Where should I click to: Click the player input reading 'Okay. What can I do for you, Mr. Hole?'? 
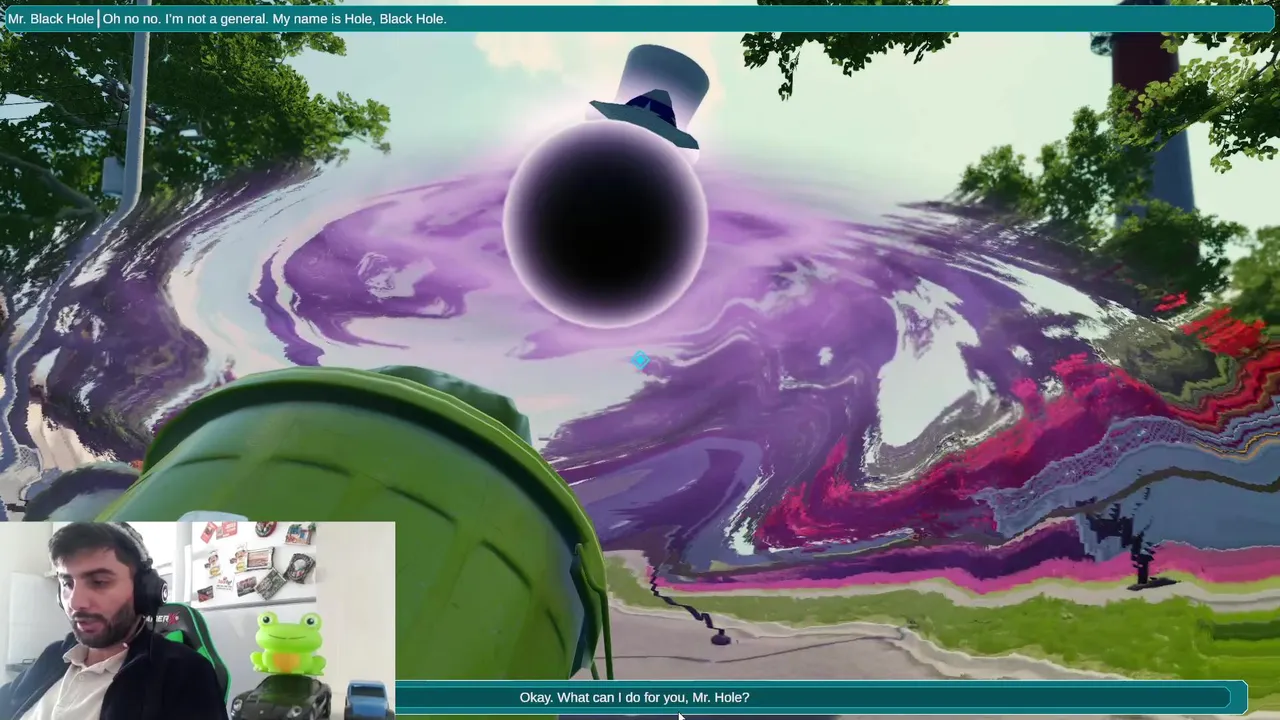(820, 697)
